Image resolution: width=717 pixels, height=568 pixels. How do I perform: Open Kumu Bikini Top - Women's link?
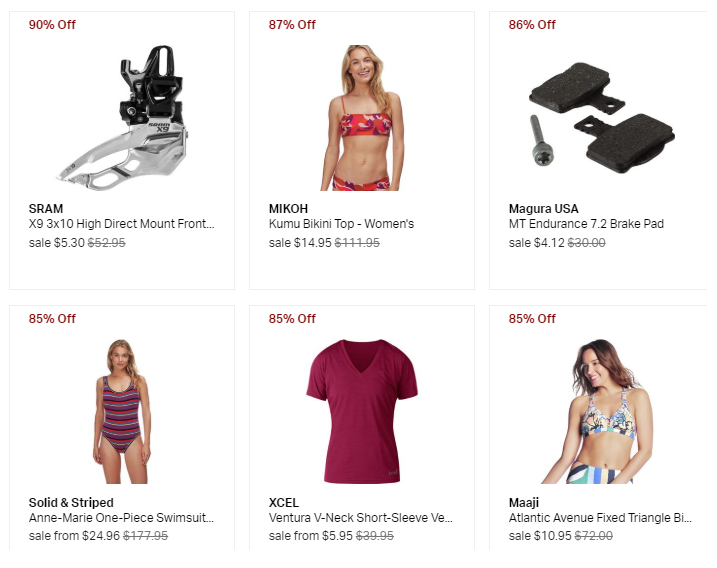pyautogui.click(x=341, y=224)
